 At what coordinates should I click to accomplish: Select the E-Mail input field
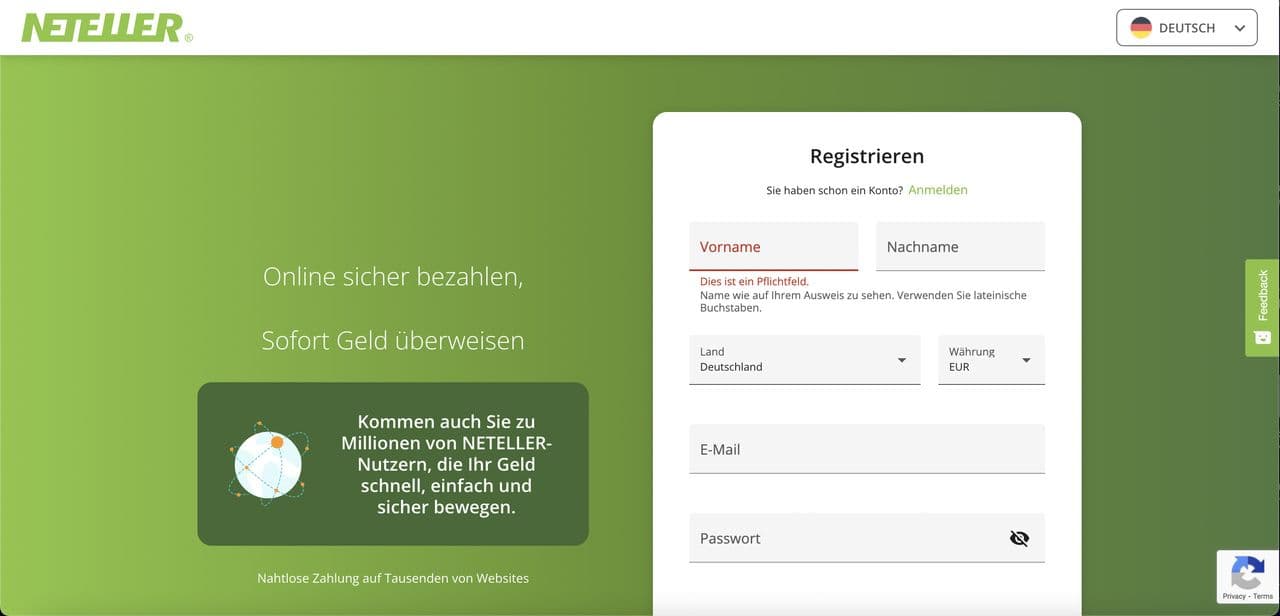(866, 450)
